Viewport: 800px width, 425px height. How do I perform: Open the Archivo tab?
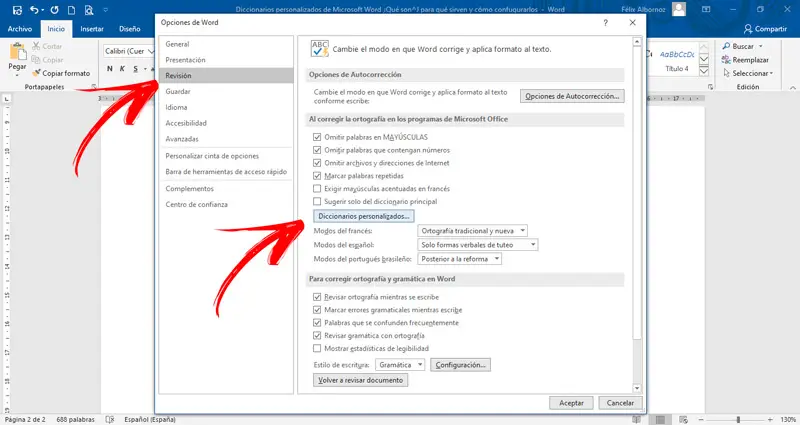click(20, 29)
